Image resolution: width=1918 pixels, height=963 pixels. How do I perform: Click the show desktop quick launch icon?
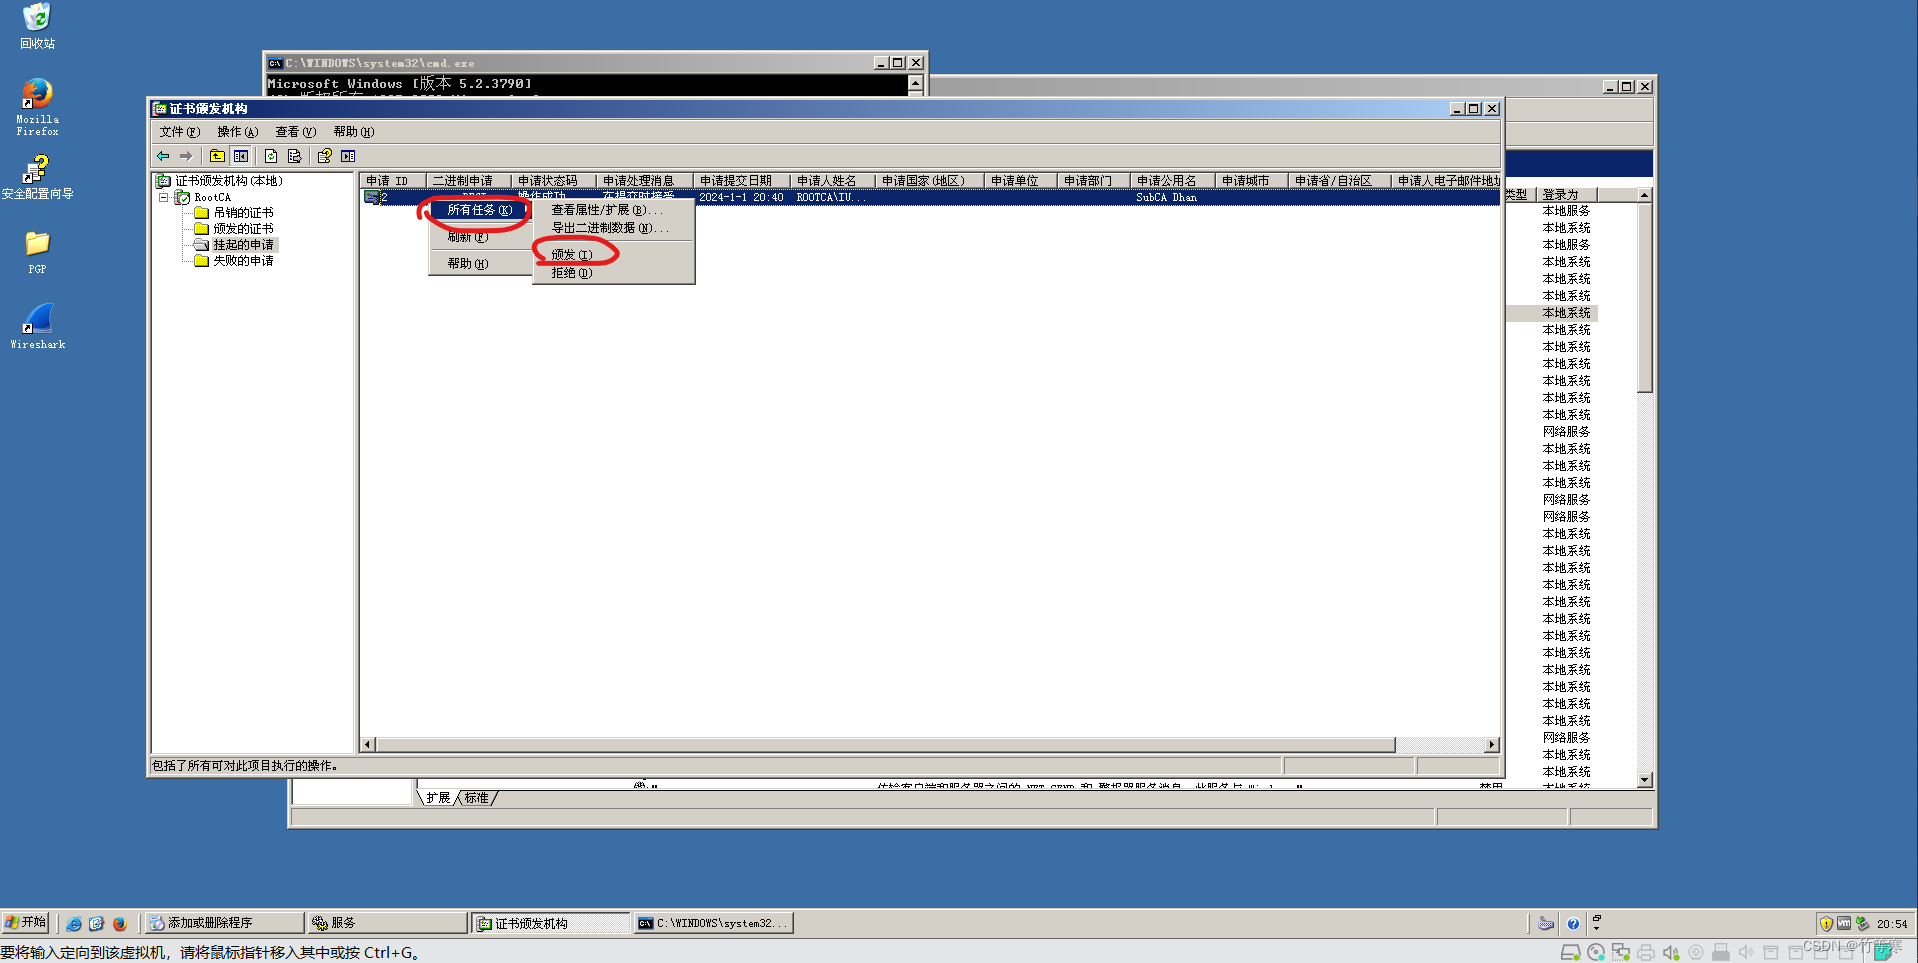[x=96, y=924]
